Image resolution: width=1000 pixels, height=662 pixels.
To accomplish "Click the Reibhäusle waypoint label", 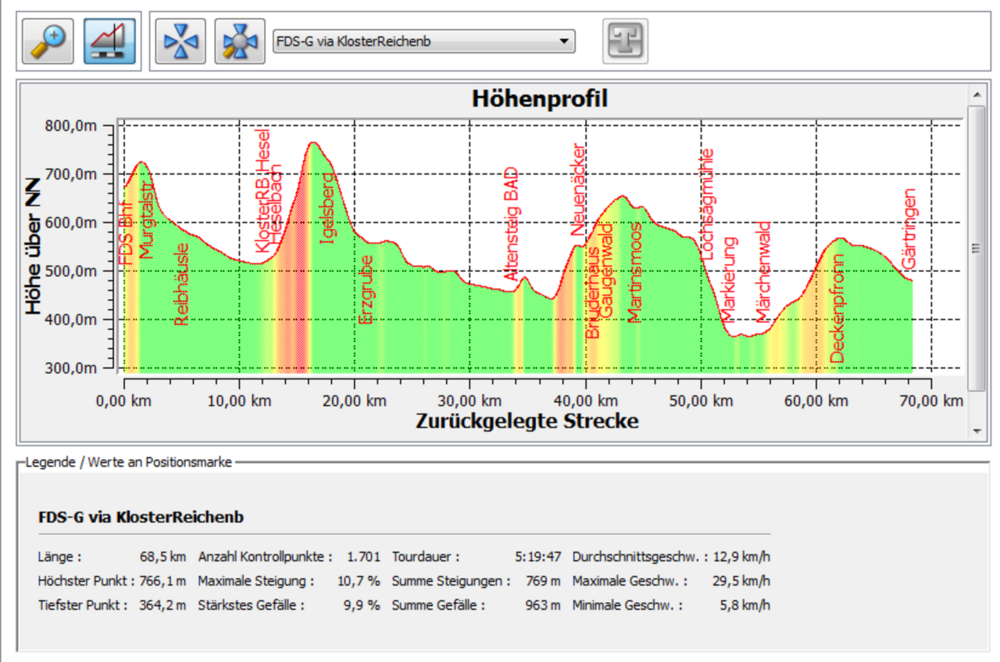I will 182,284.
